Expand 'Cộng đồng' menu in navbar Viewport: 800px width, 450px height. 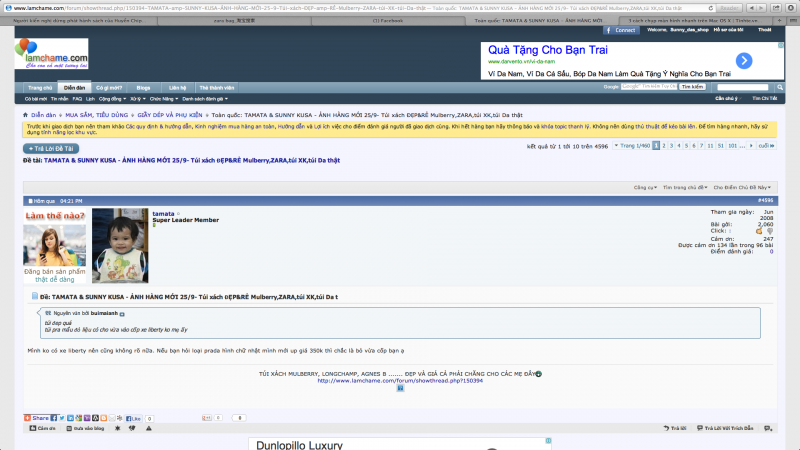click(x=109, y=99)
